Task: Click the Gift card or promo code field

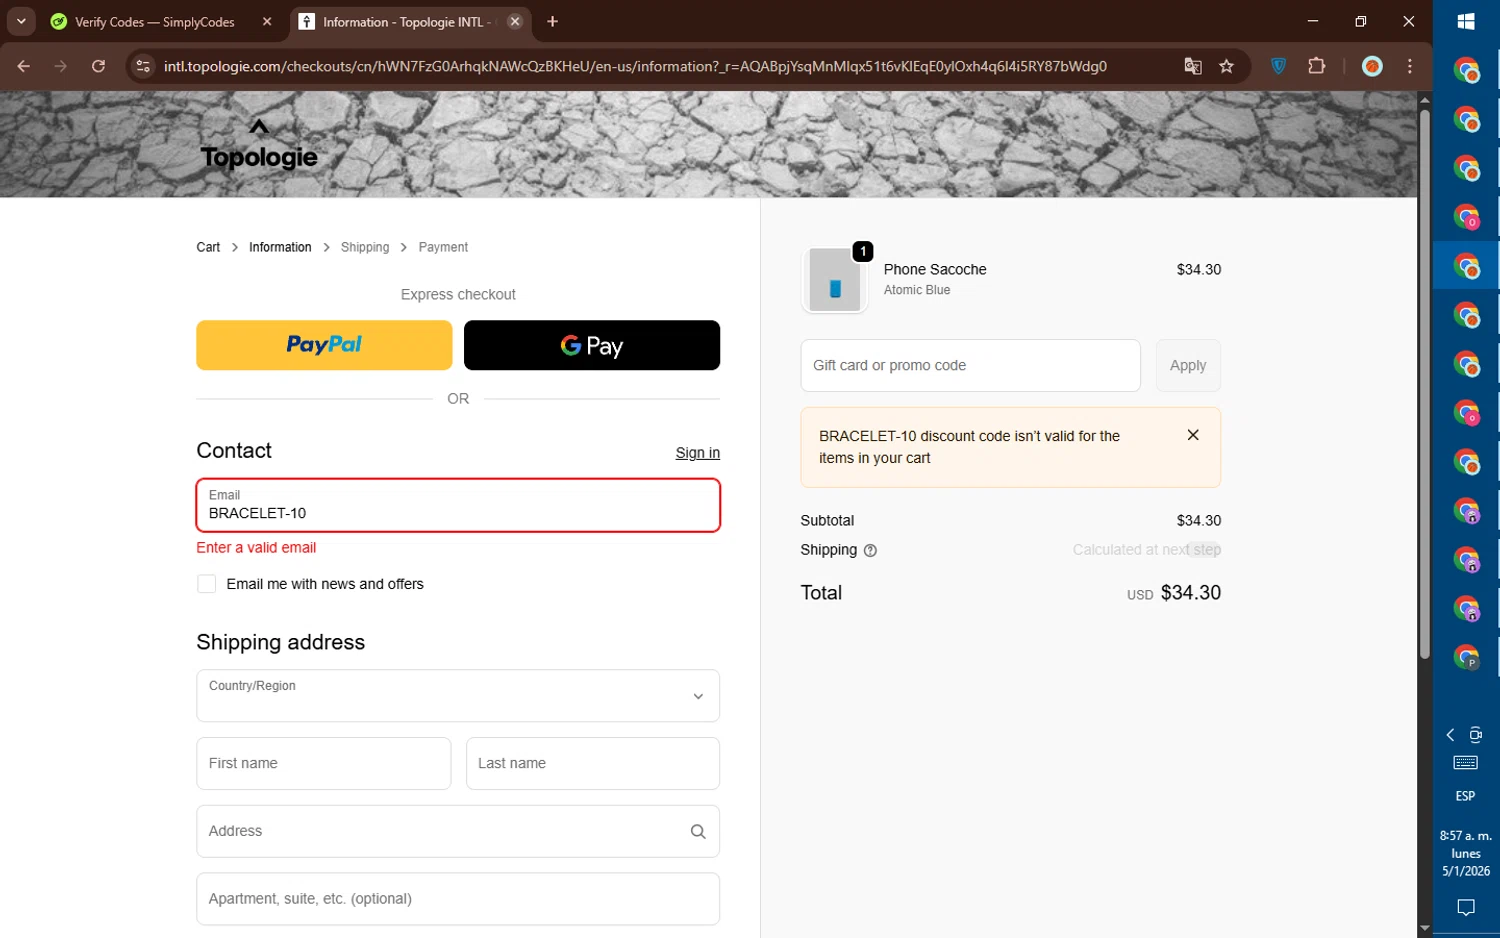Action: [970, 365]
